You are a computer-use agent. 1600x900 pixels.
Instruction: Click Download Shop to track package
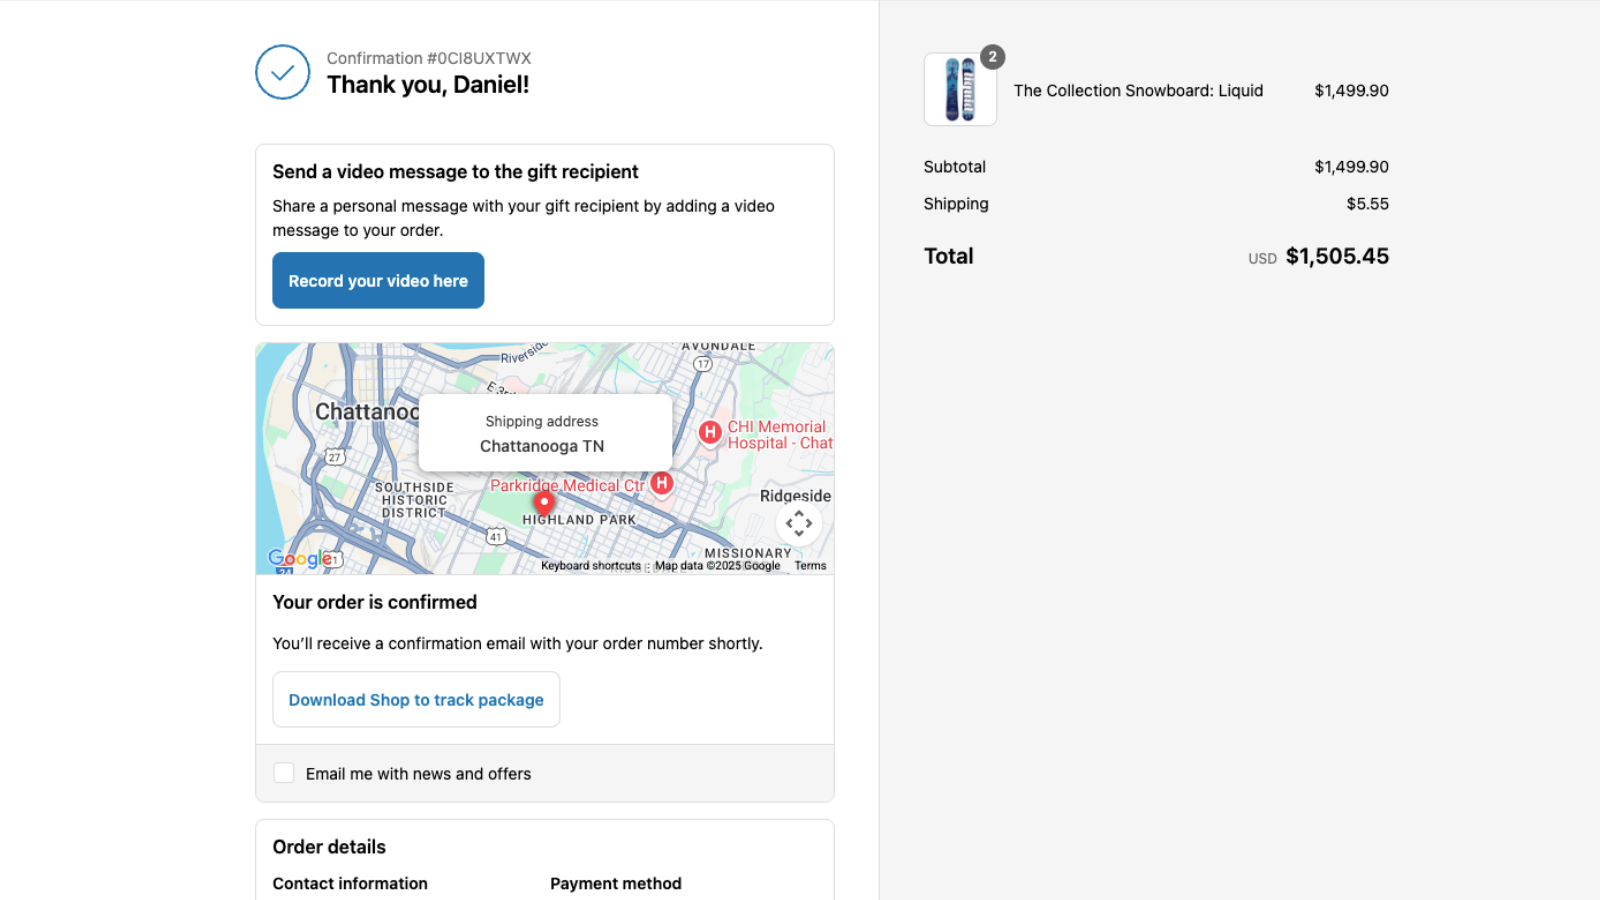pyautogui.click(x=416, y=699)
